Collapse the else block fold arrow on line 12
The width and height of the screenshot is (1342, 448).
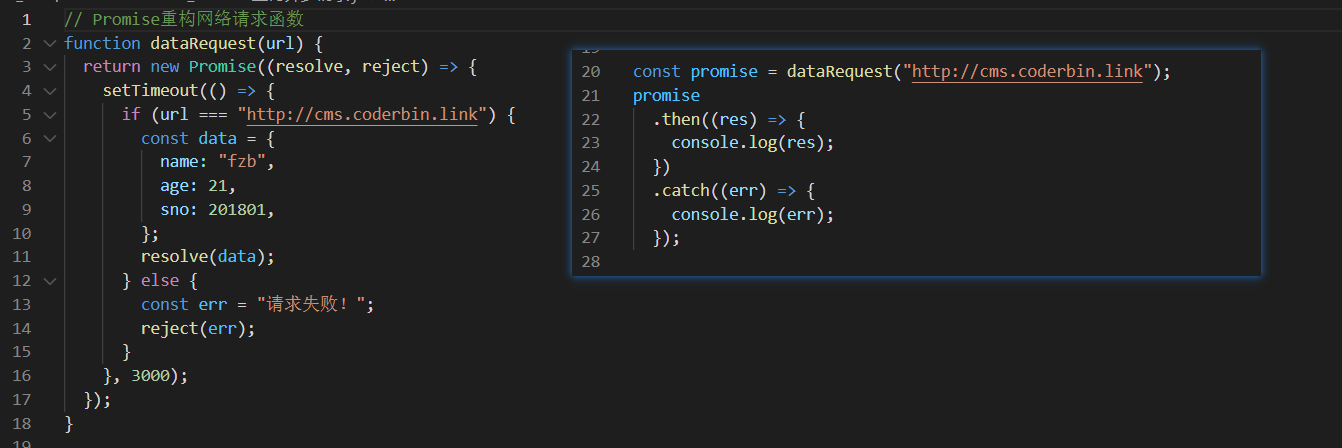click(50, 281)
